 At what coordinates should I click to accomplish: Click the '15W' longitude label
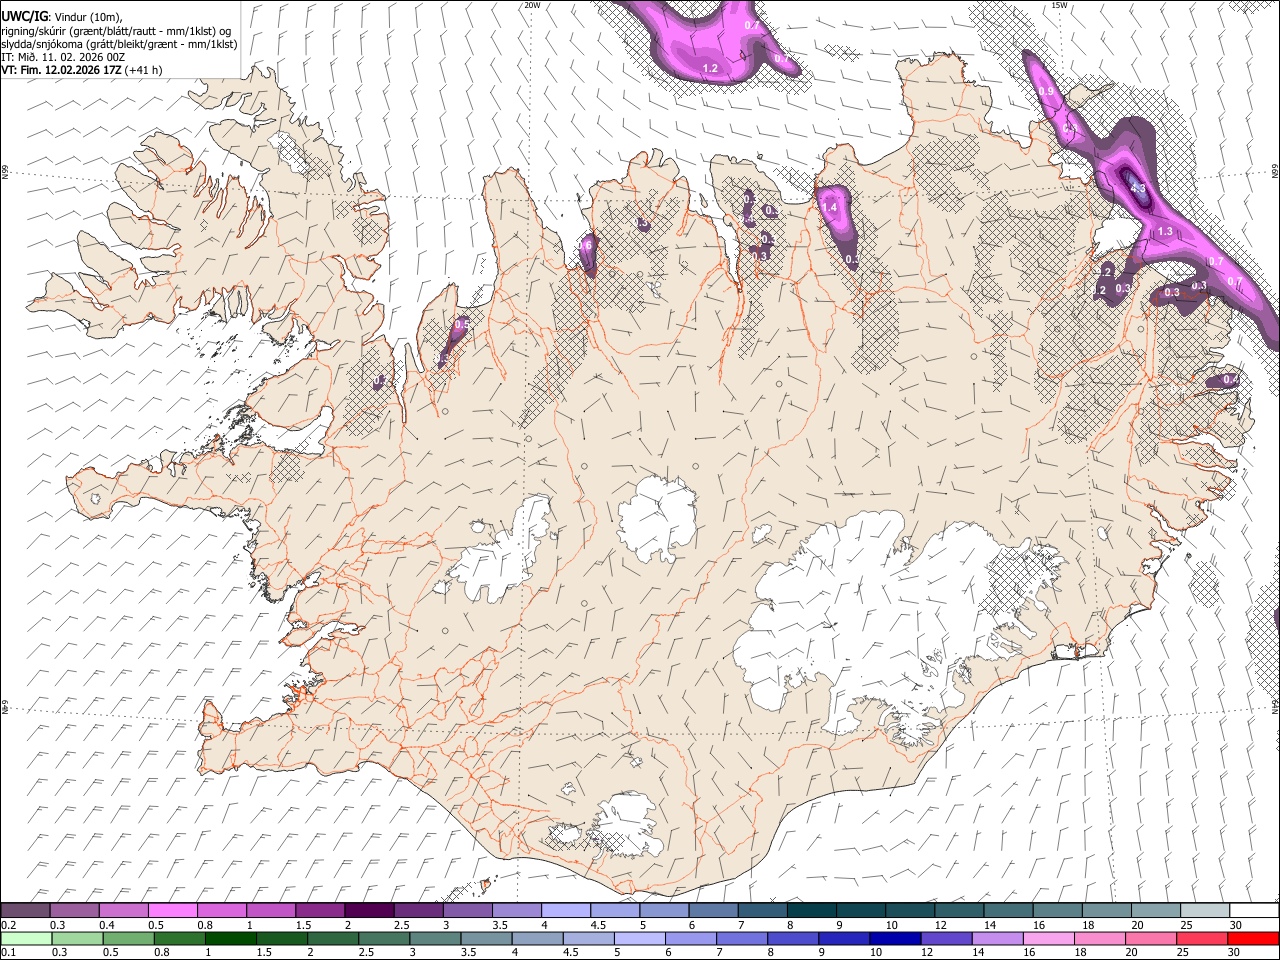point(1060,5)
